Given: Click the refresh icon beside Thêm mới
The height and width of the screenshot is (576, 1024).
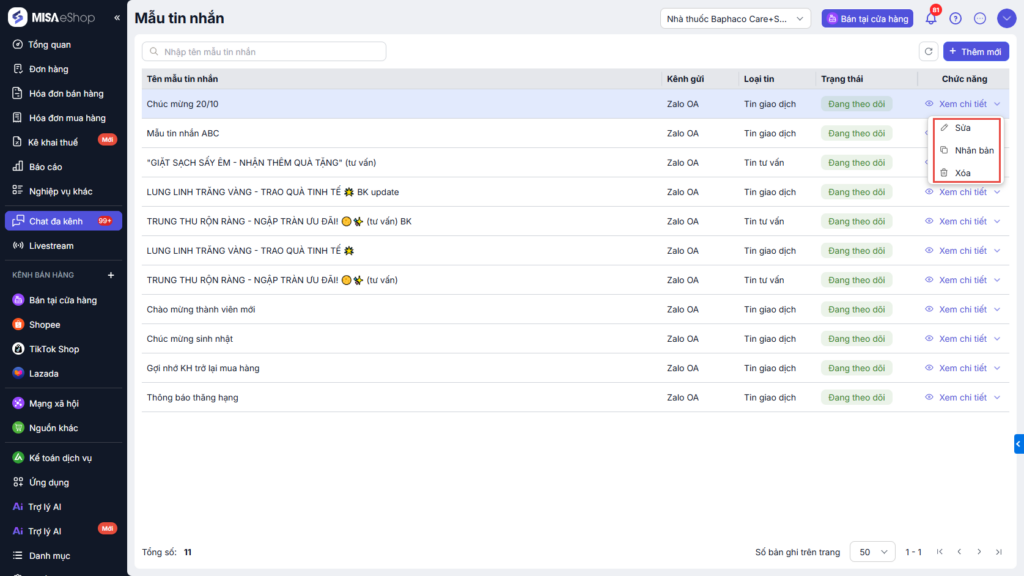Looking at the screenshot, I should click(x=928, y=51).
